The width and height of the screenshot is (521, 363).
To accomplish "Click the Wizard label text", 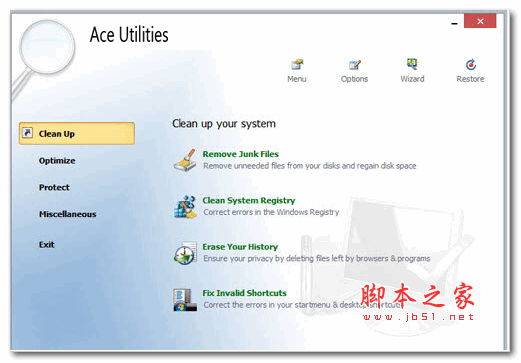I will point(412,79).
